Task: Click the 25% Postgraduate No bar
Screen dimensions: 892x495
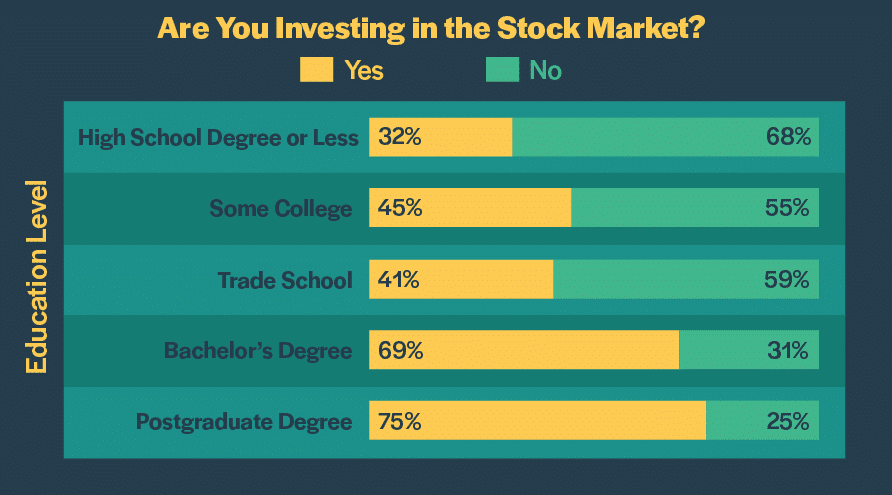Action: [762, 421]
